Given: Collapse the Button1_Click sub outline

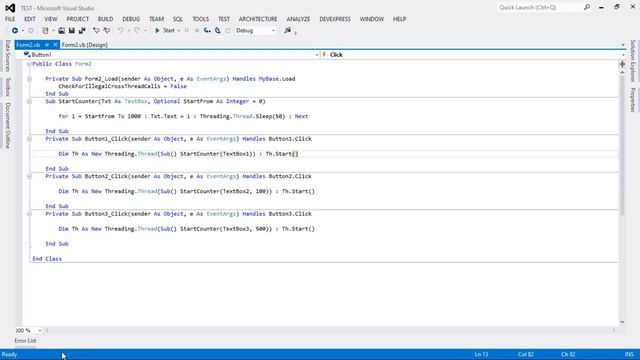Looking at the screenshot, I should (x=29, y=139).
